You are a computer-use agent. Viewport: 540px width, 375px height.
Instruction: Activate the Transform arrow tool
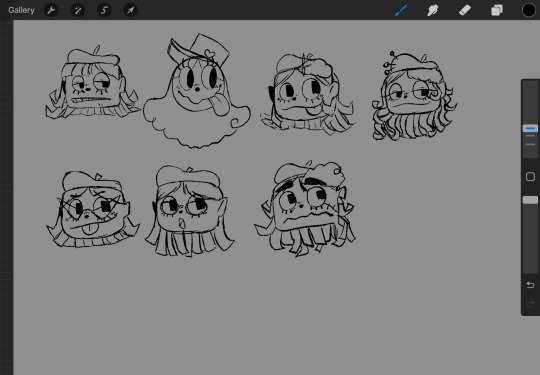pos(131,10)
